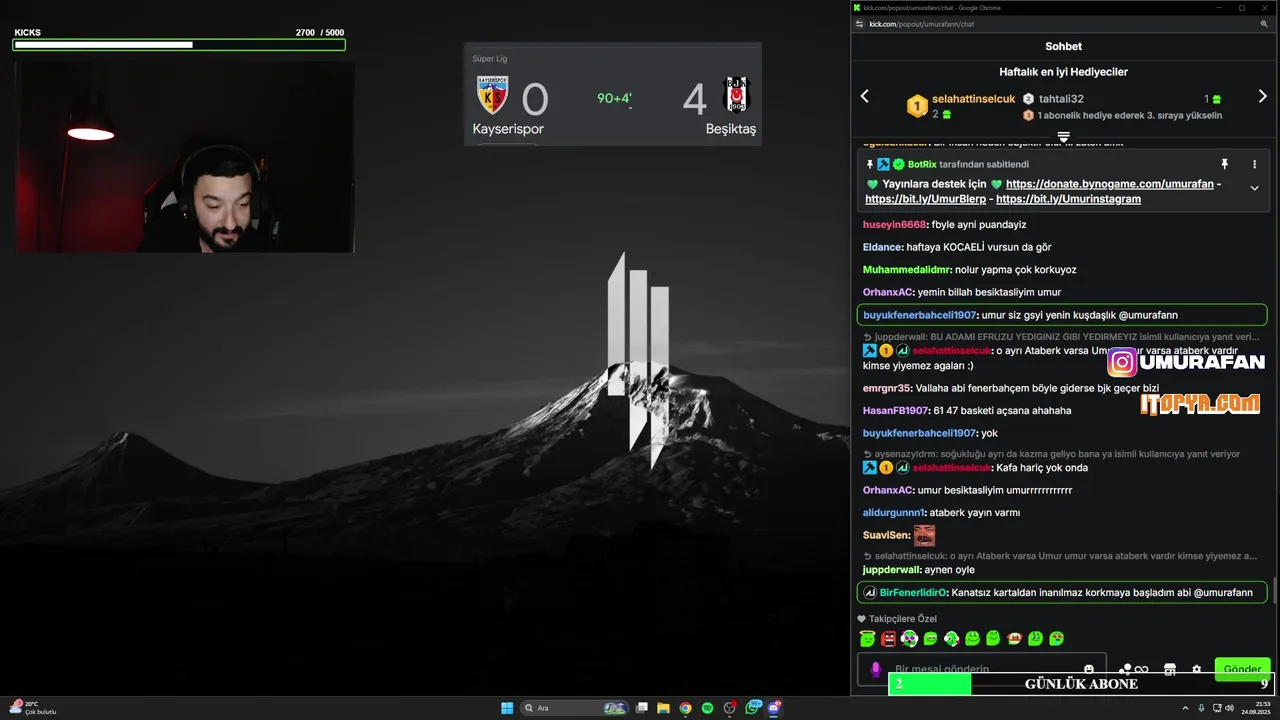Show hidden system tray icons

coord(1185,708)
